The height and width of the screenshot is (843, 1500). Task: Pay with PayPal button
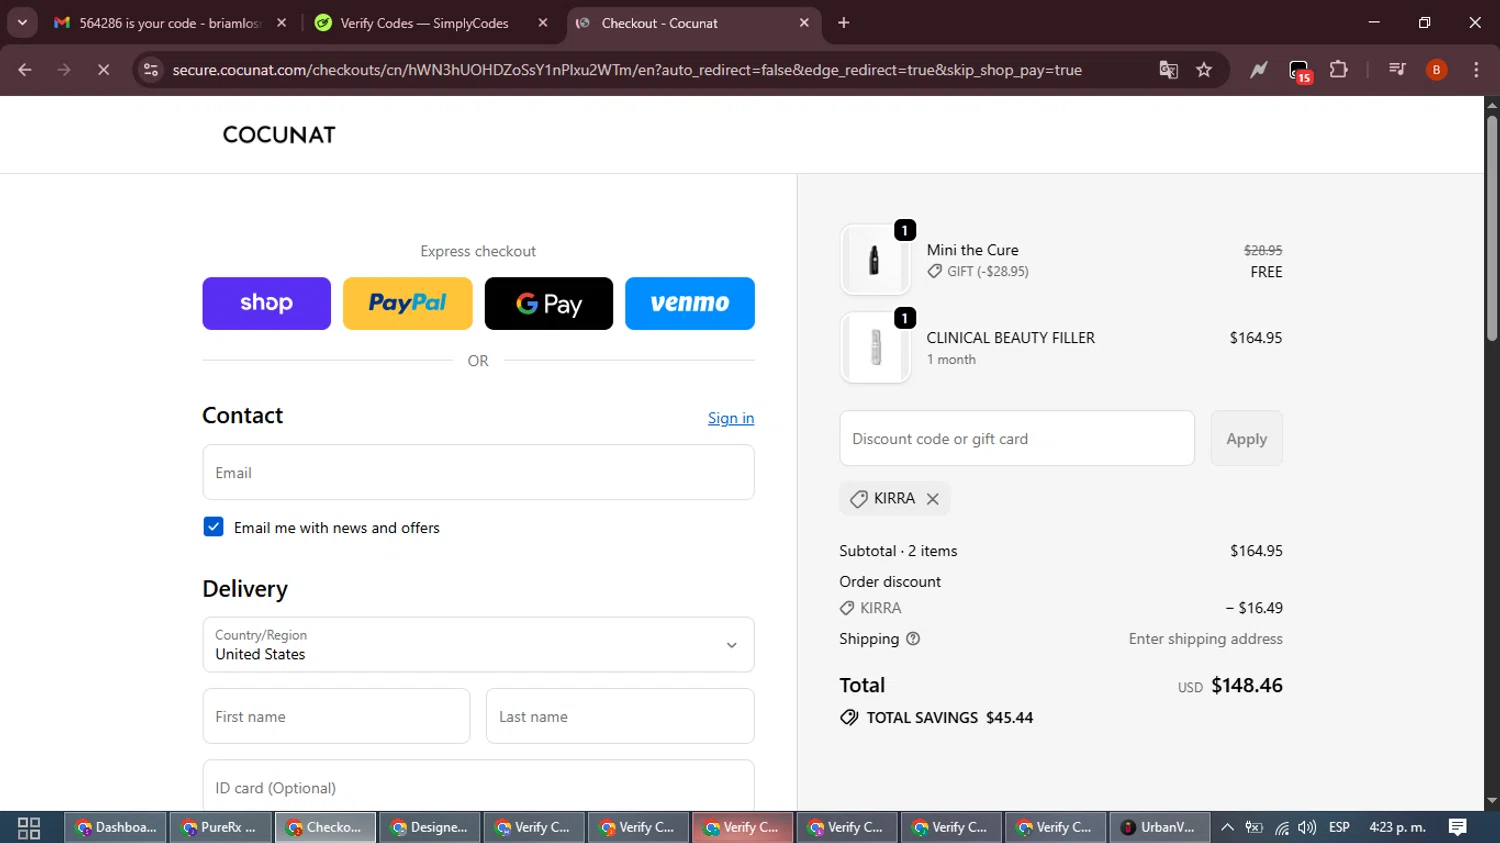(407, 303)
